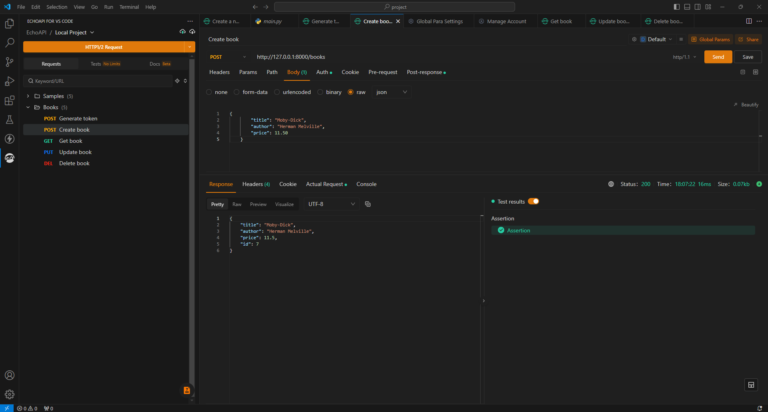Toggle the Test results switch
768x412 pixels.
click(533, 201)
